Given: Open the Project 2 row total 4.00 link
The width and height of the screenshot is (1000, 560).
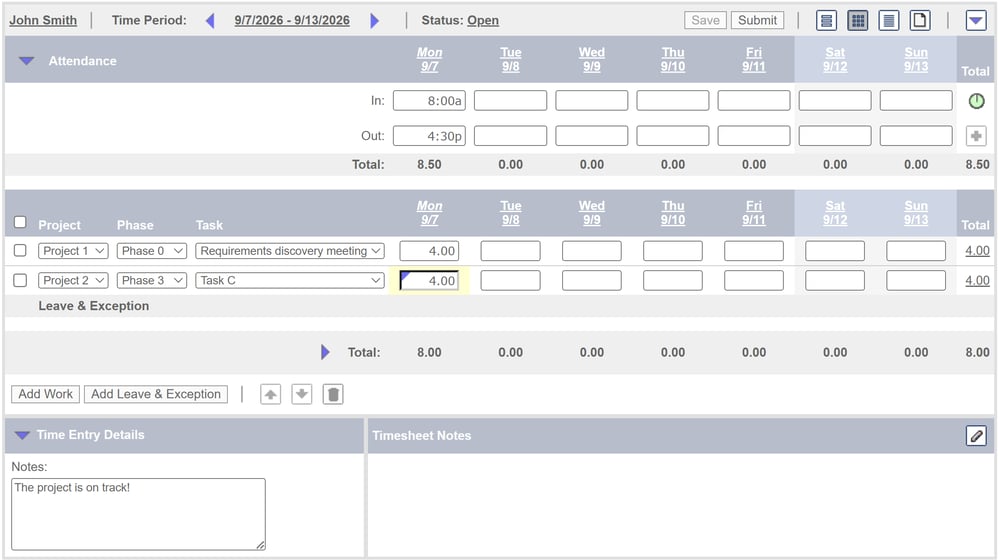Looking at the screenshot, I should pyautogui.click(x=977, y=281).
